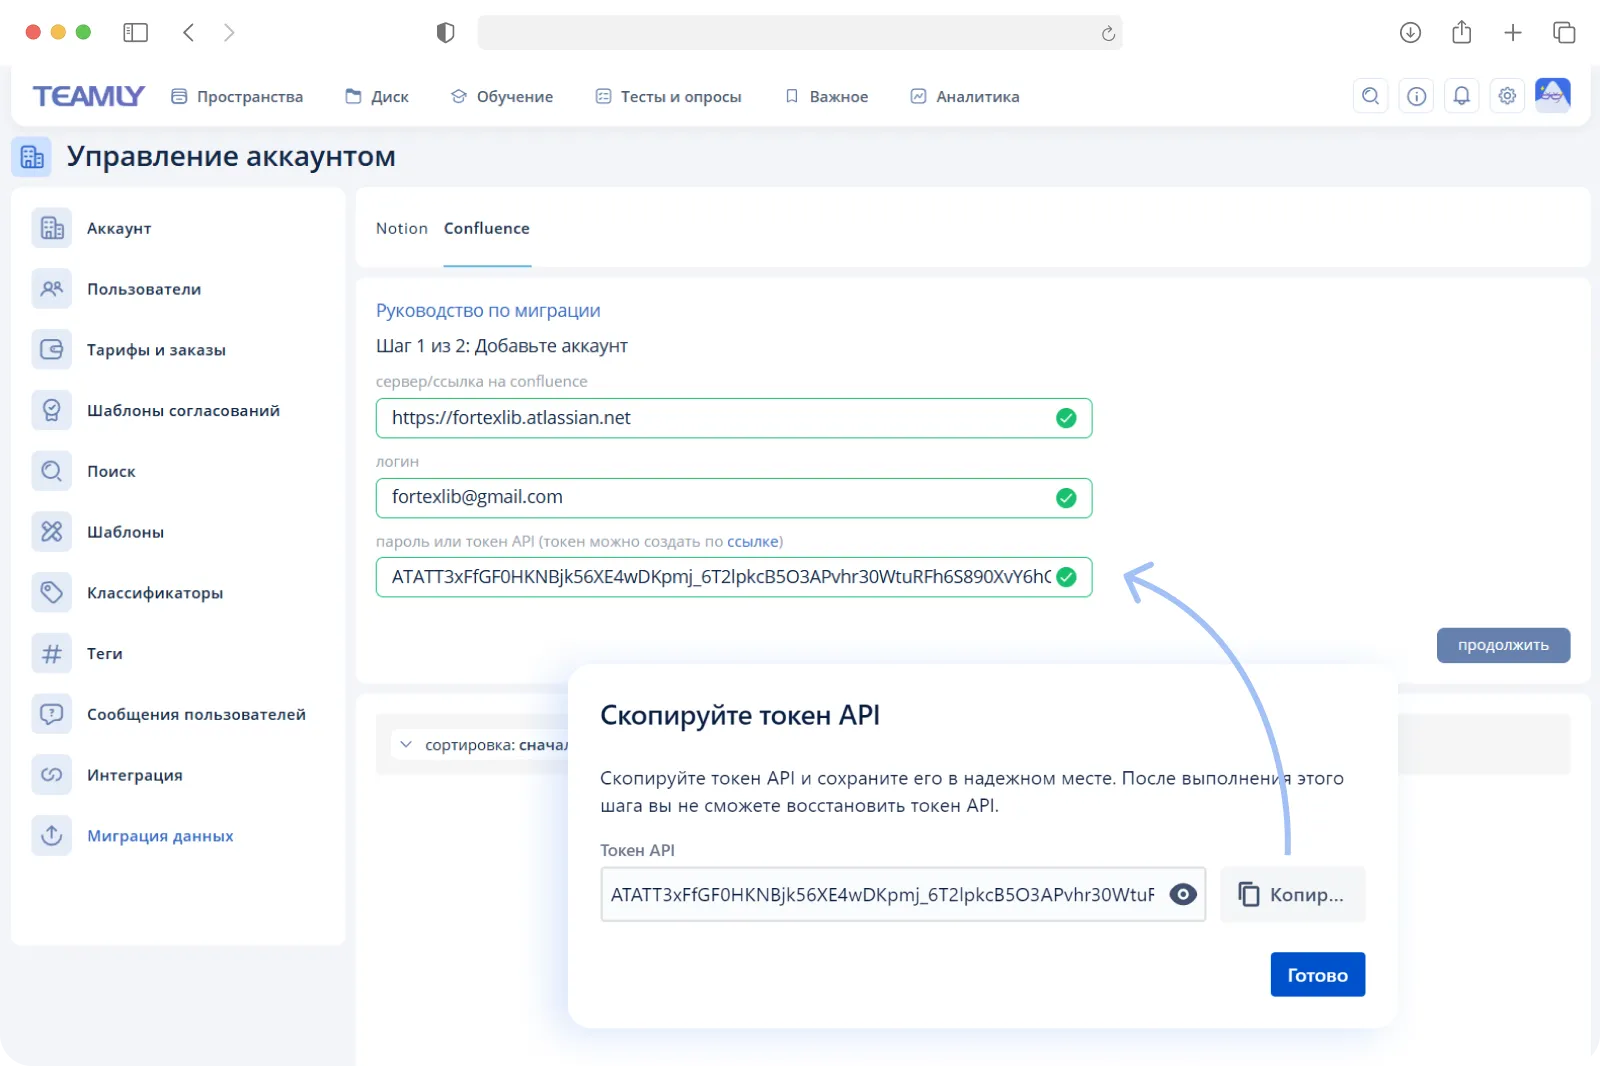Select the sidebar entry labeled Поиск
This screenshot has width=1600, height=1066.
click(x=111, y=471)
